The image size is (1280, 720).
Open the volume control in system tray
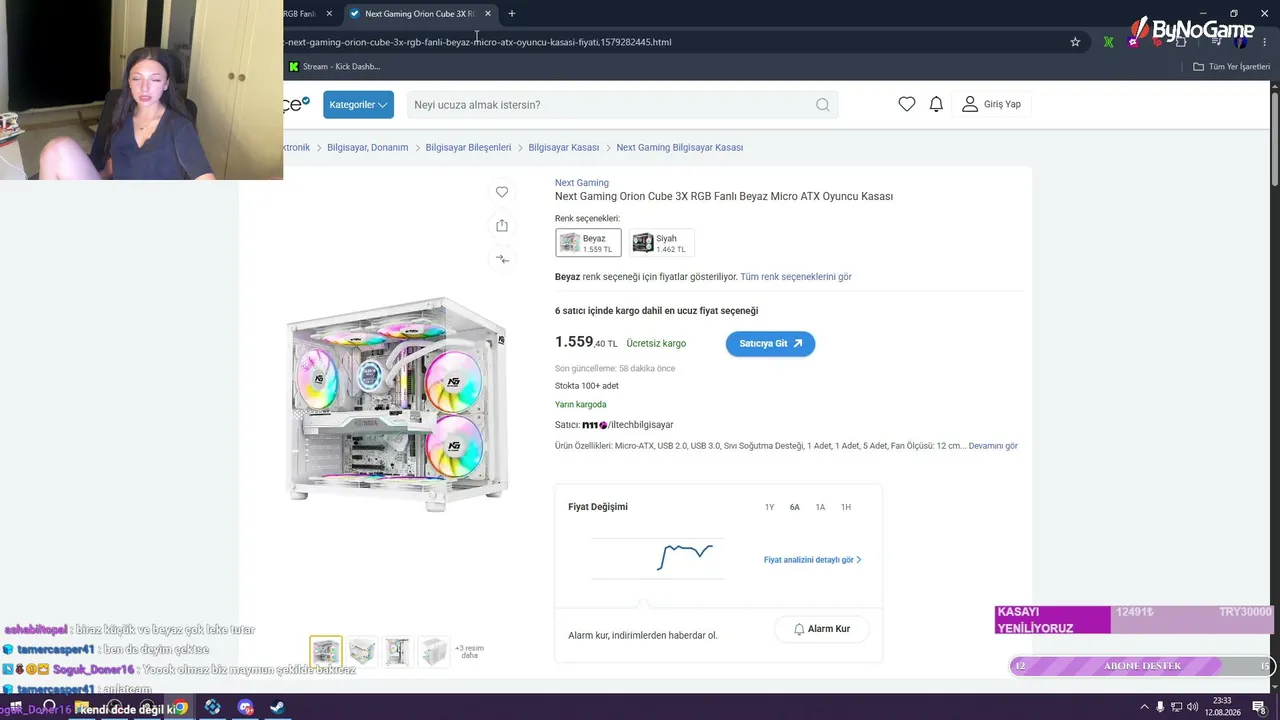coord(1192,707)
